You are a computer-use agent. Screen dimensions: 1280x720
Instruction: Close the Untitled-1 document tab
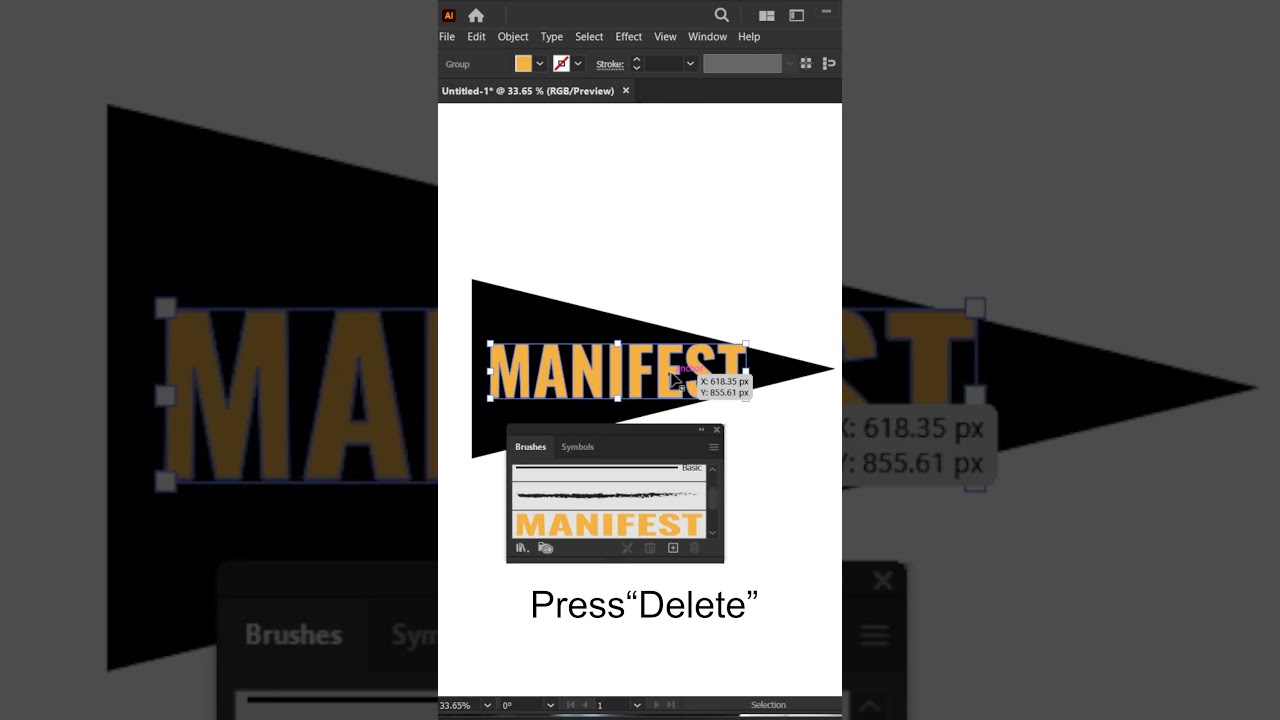[x=626, y=90]
